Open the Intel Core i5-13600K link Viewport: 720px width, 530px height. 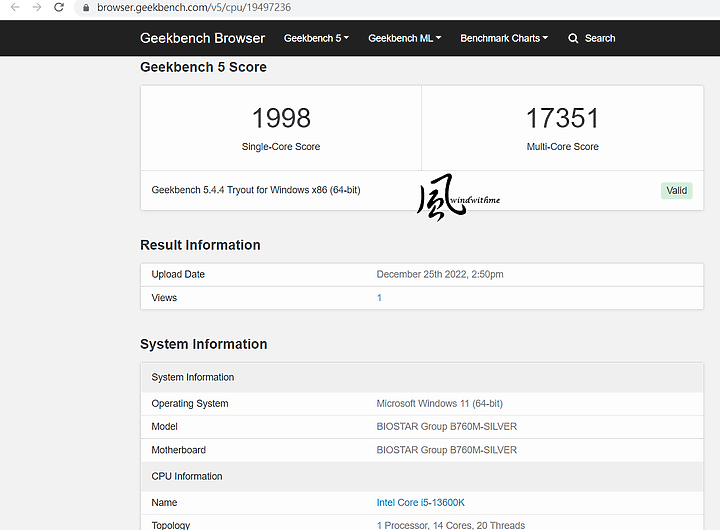tap(421, 502)
